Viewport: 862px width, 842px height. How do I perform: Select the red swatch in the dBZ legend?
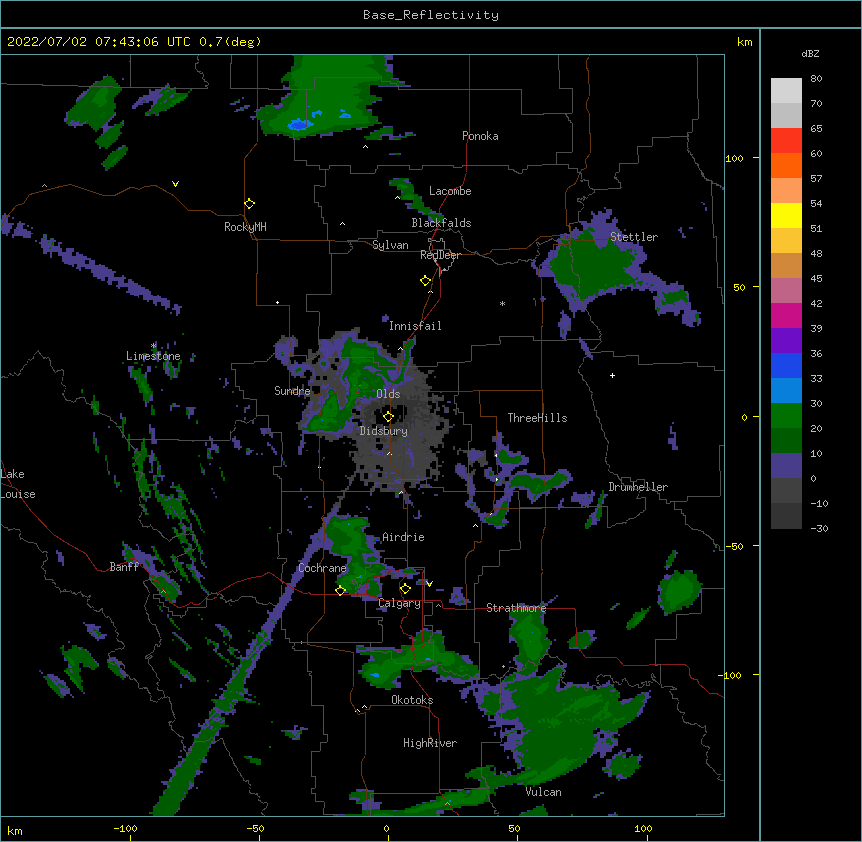pyautogui.click(x=786, y=140)
